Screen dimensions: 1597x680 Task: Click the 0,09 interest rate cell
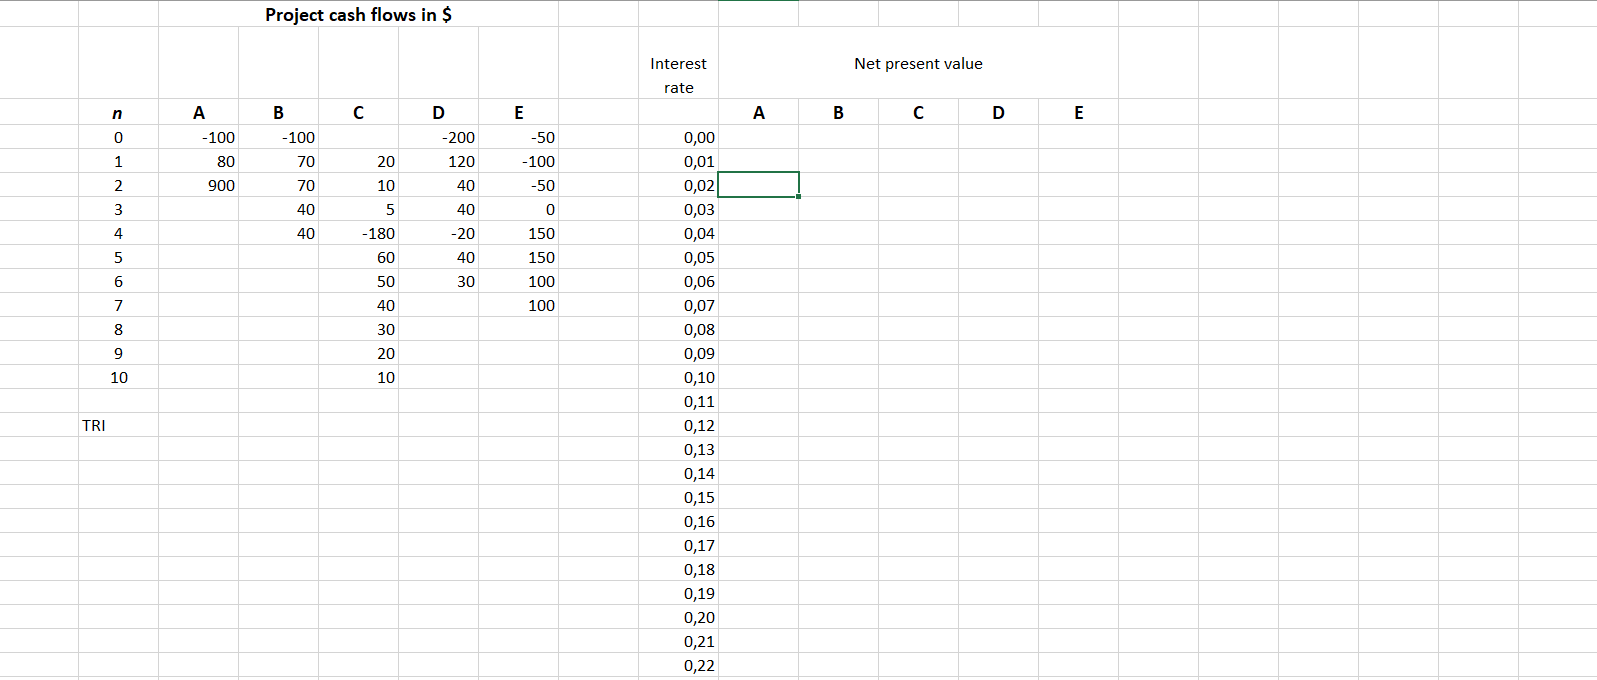point(678,353)
